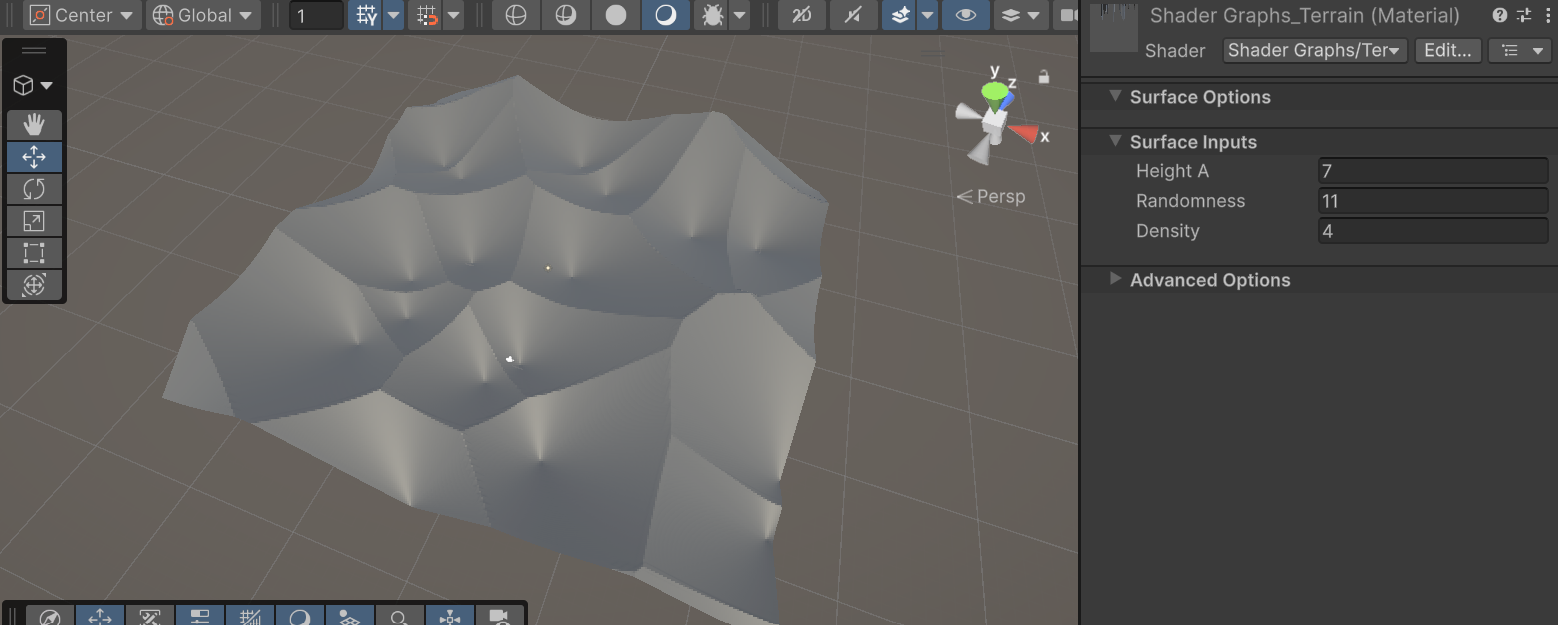1558x625 pixels.
Task: Click the settings sliders button in bottom overlay
Action: click(200, 616)
